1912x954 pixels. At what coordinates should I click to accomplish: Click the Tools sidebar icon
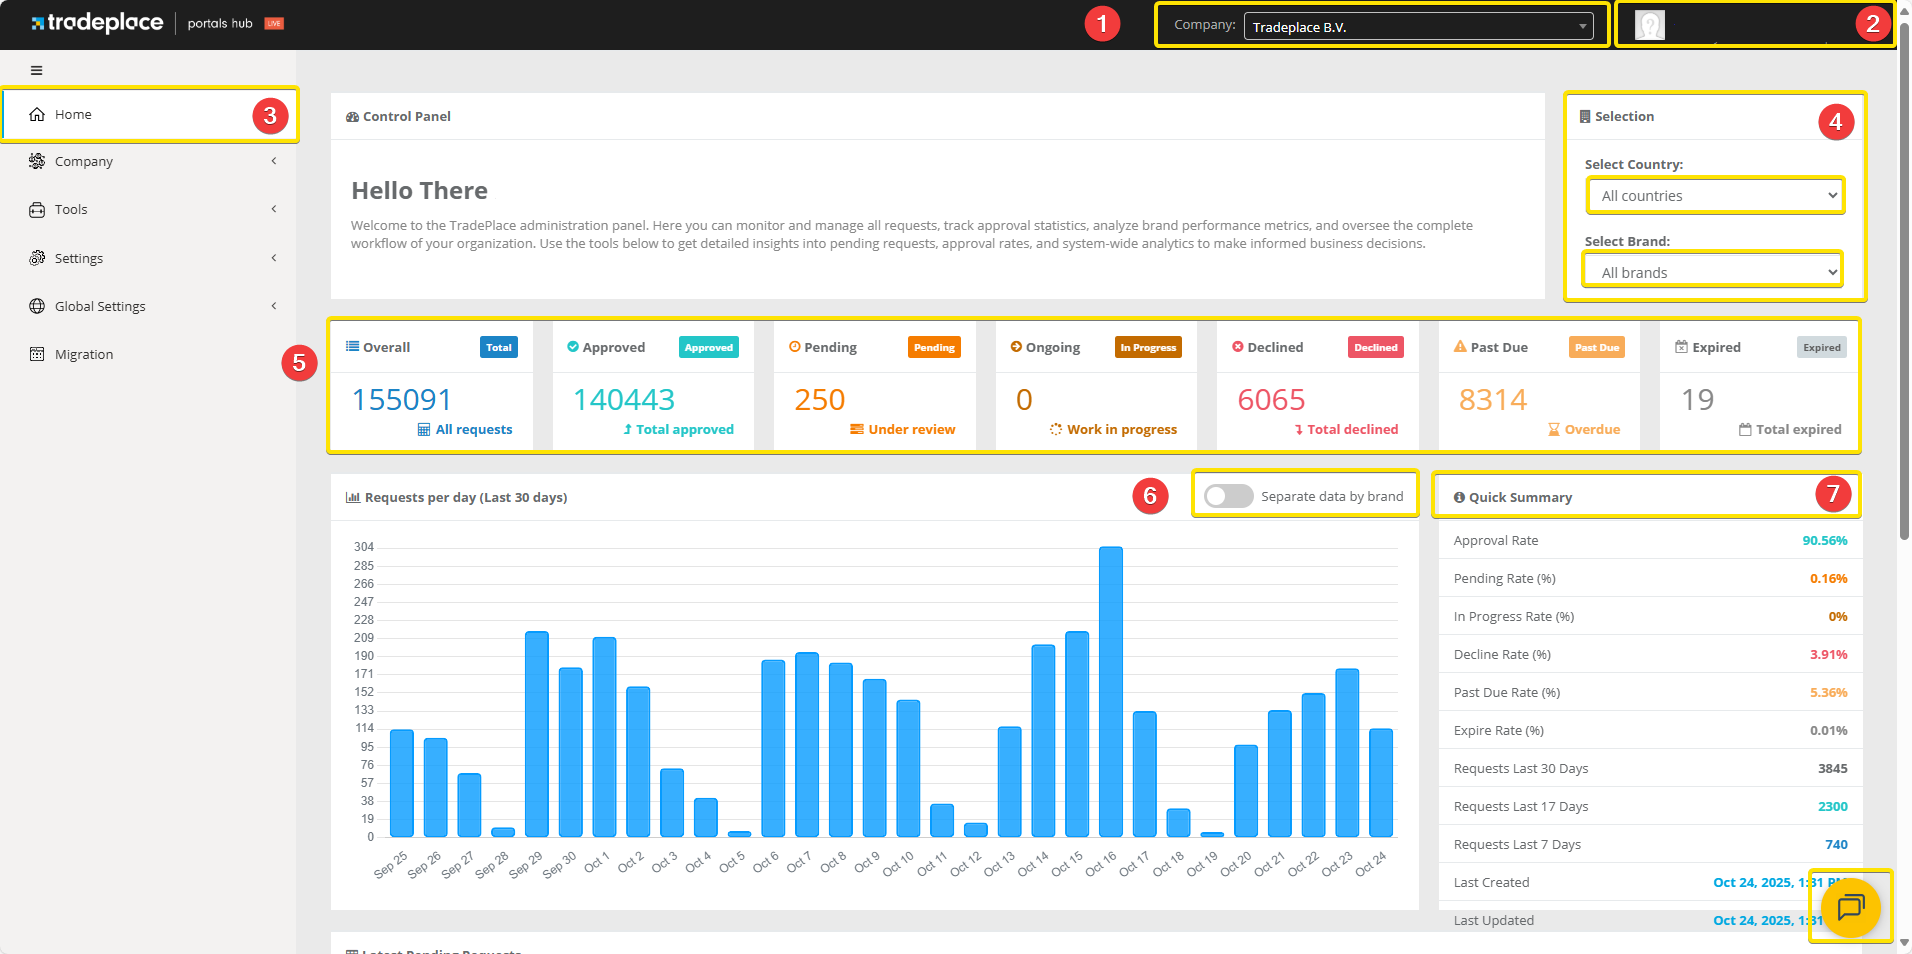click(37, 210)
